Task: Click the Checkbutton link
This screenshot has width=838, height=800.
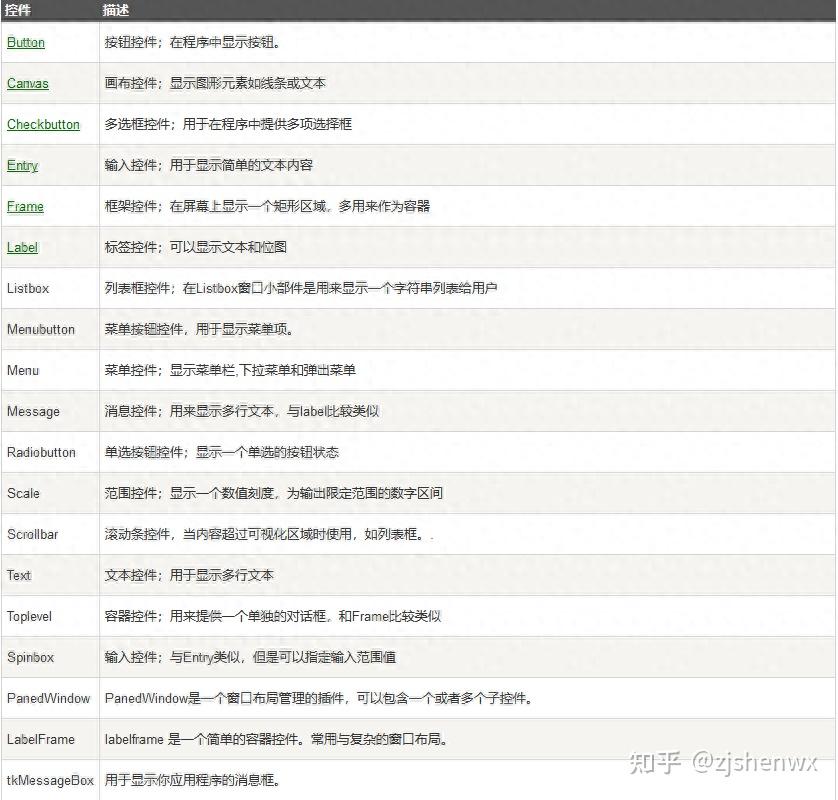Action: pyautogui.click(x=43, y=124)
